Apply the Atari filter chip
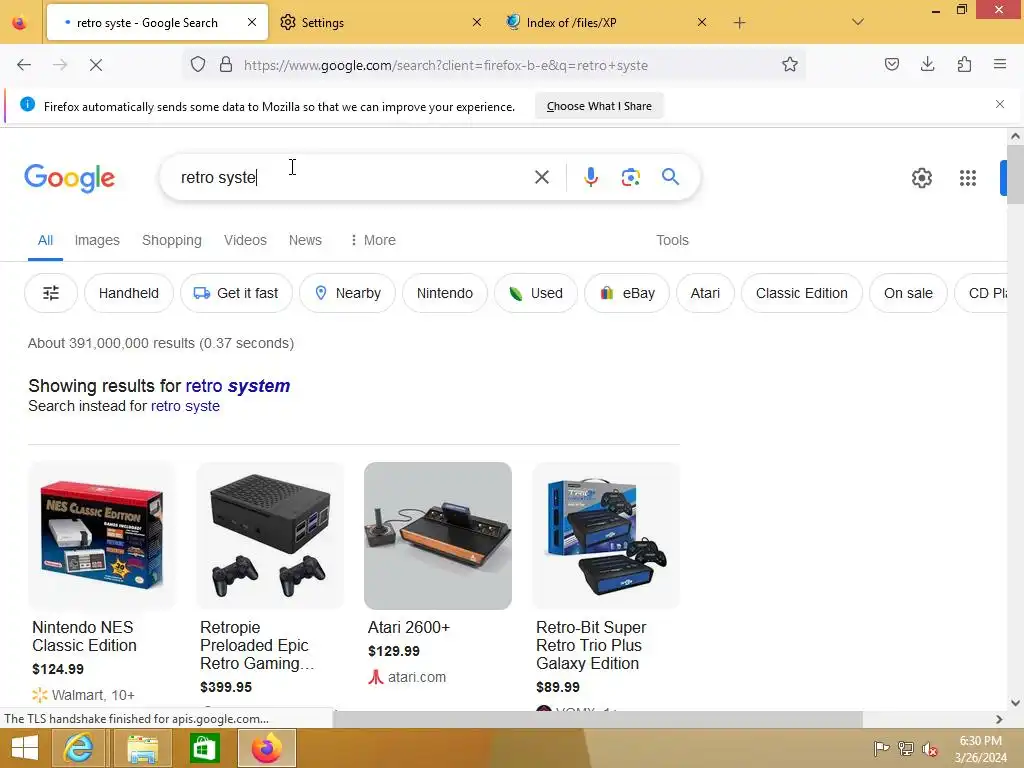 705,293
